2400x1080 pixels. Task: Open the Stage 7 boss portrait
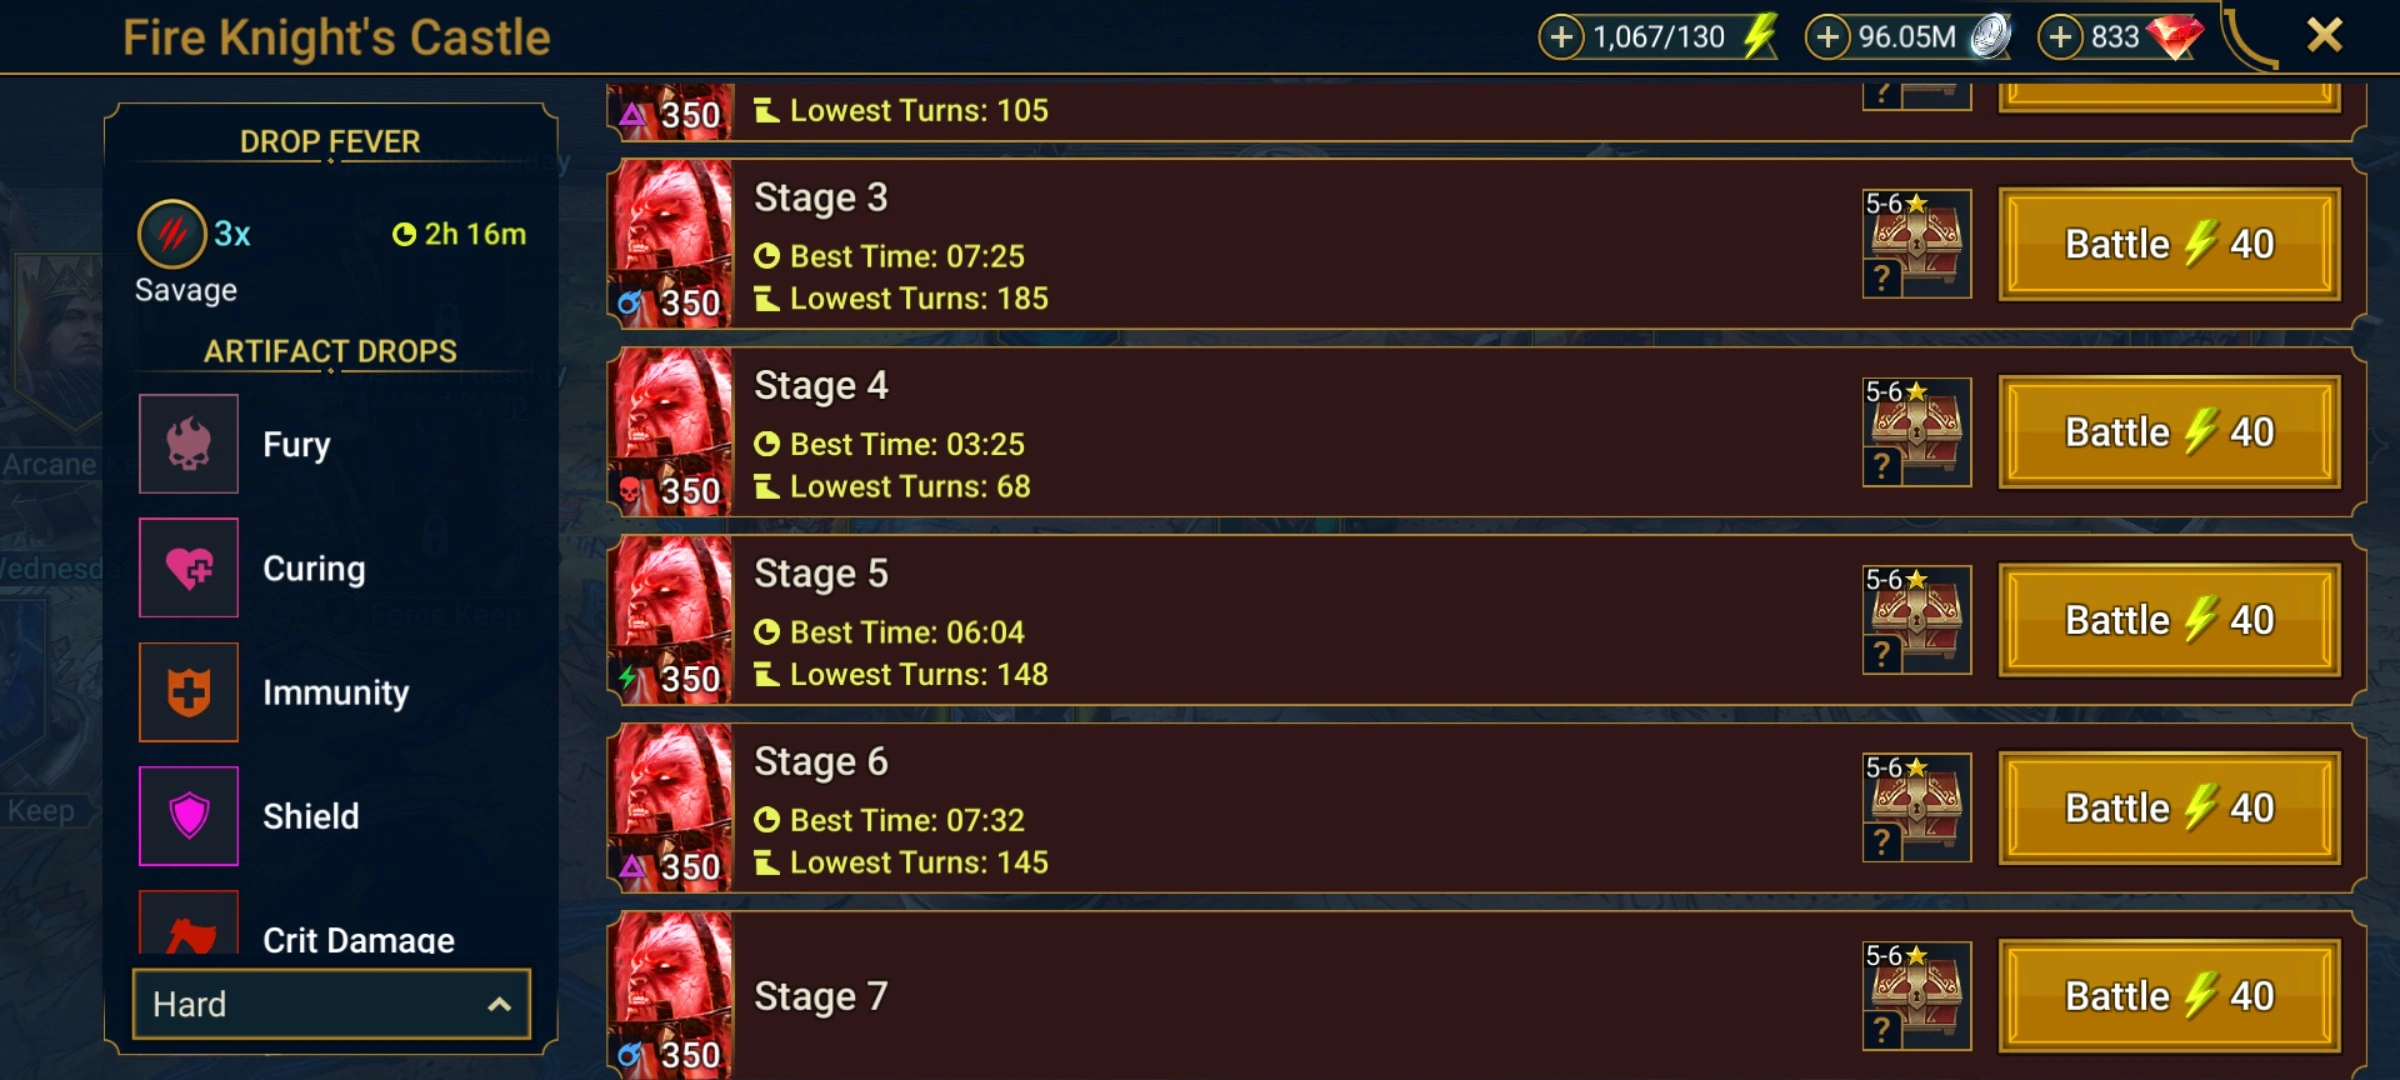point(672,996)
